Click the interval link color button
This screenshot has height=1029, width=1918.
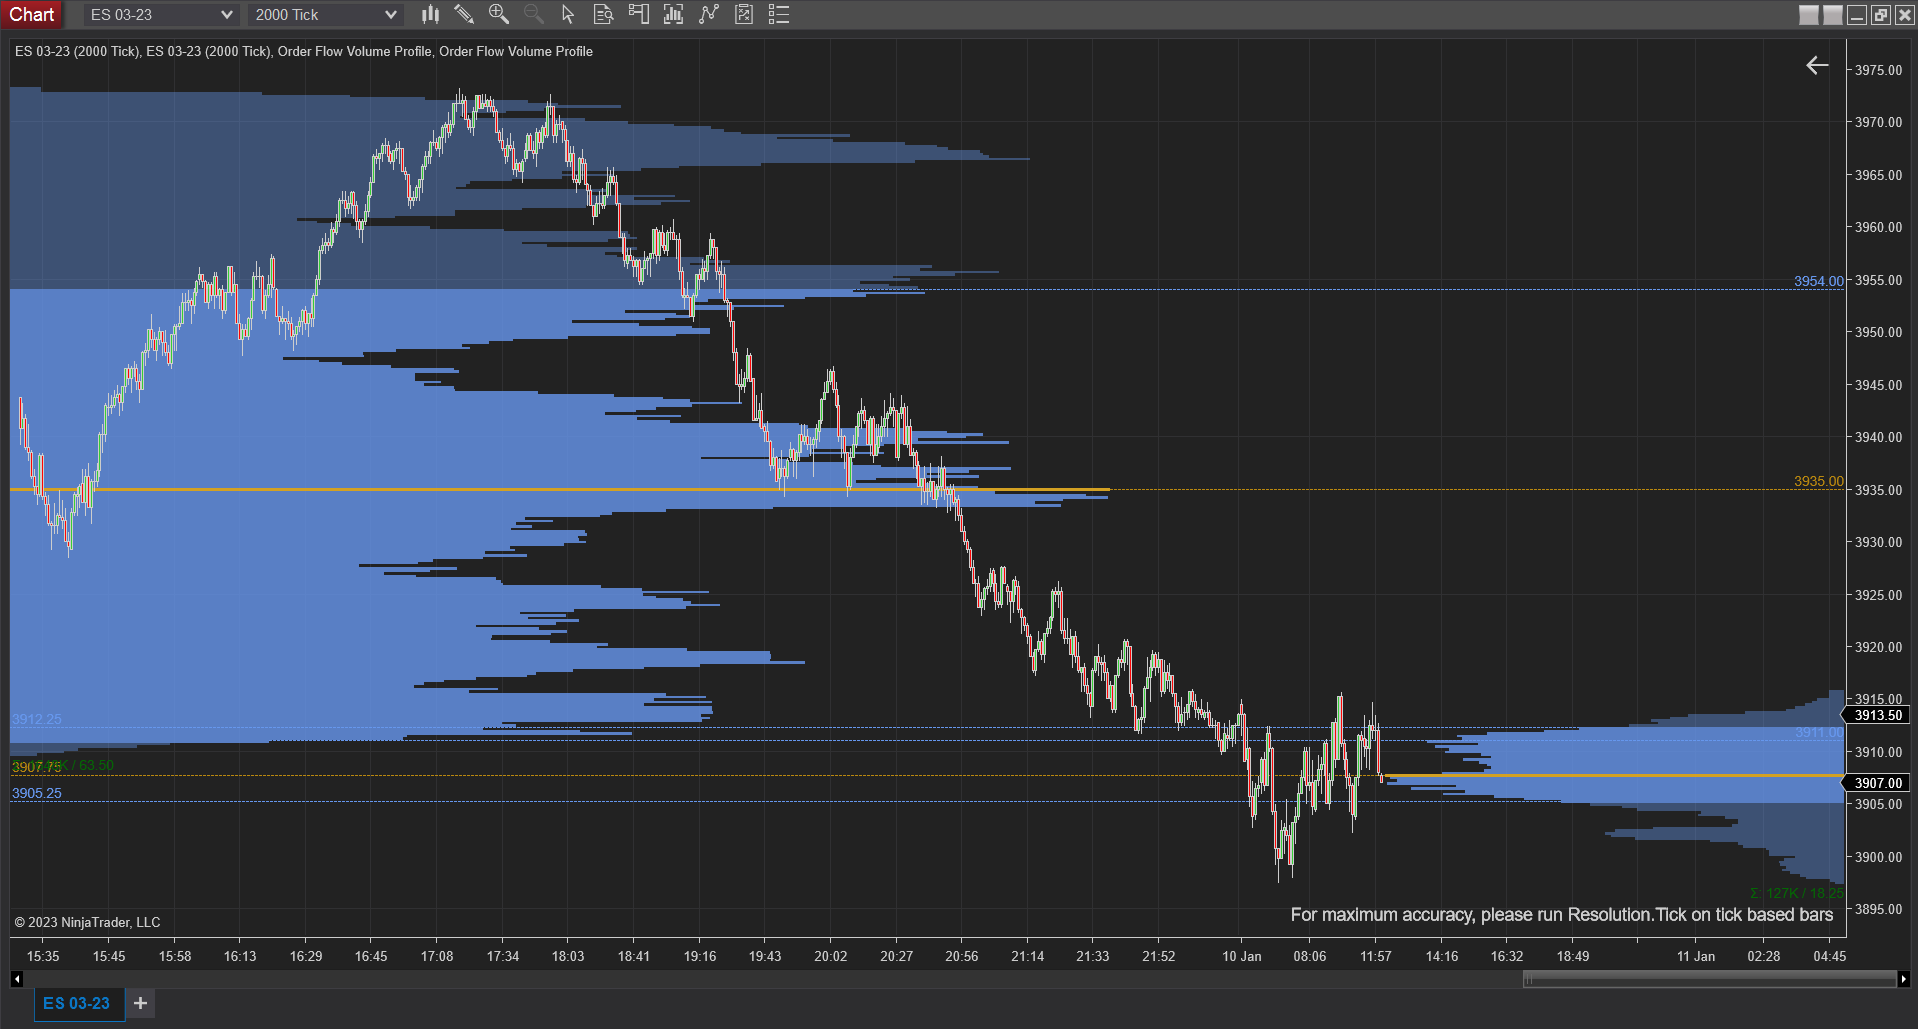(1832, 15)
